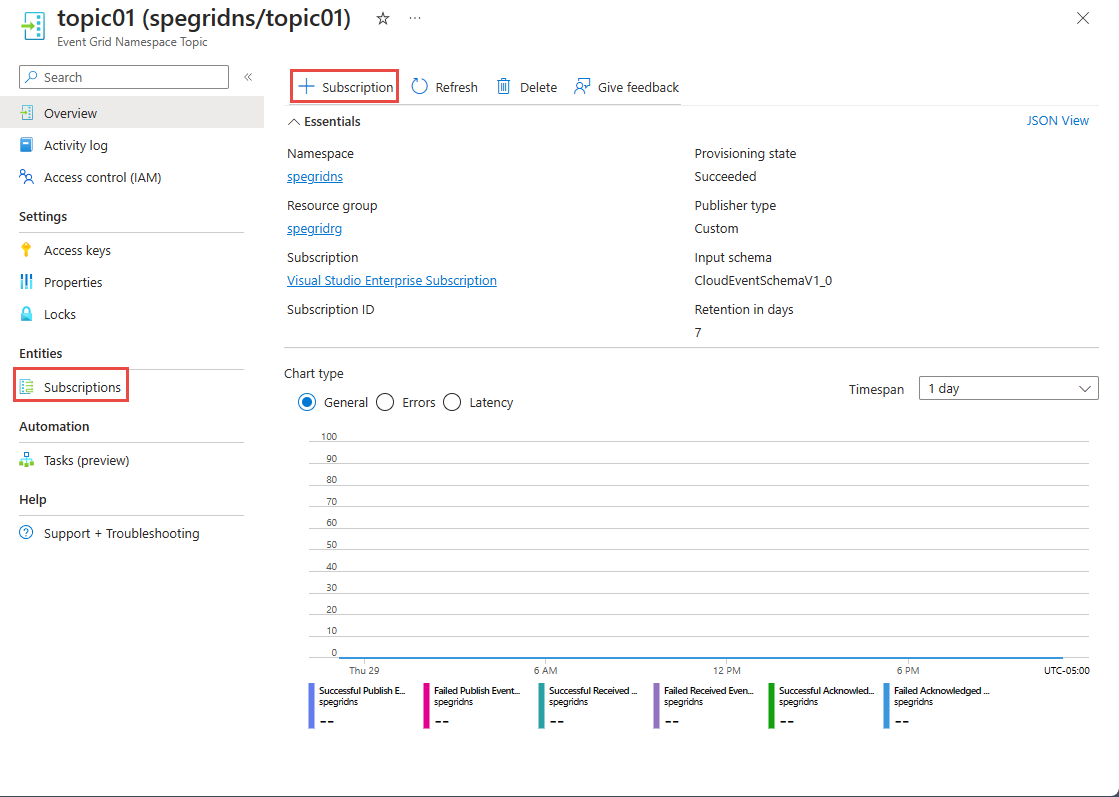This screenshot has width=1119, height=797.
Task: Pin topic01 to favorites with star icon
Action: click(x=383, y=19)
